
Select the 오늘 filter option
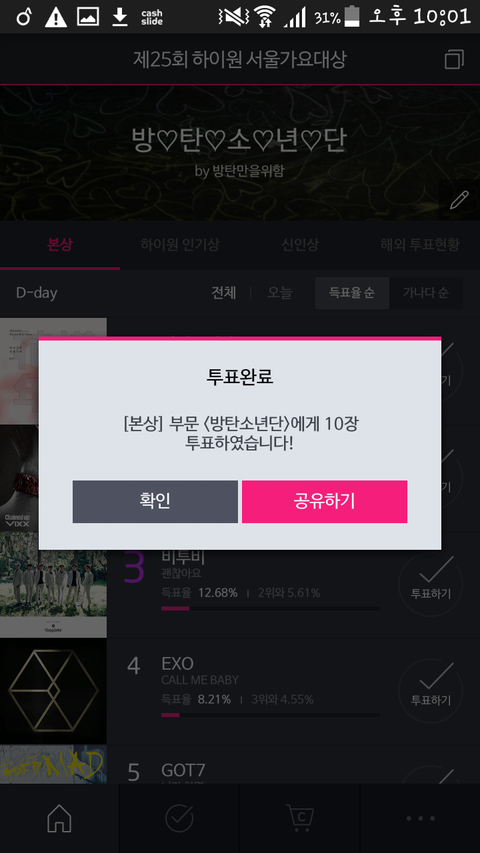click(280, 293)
